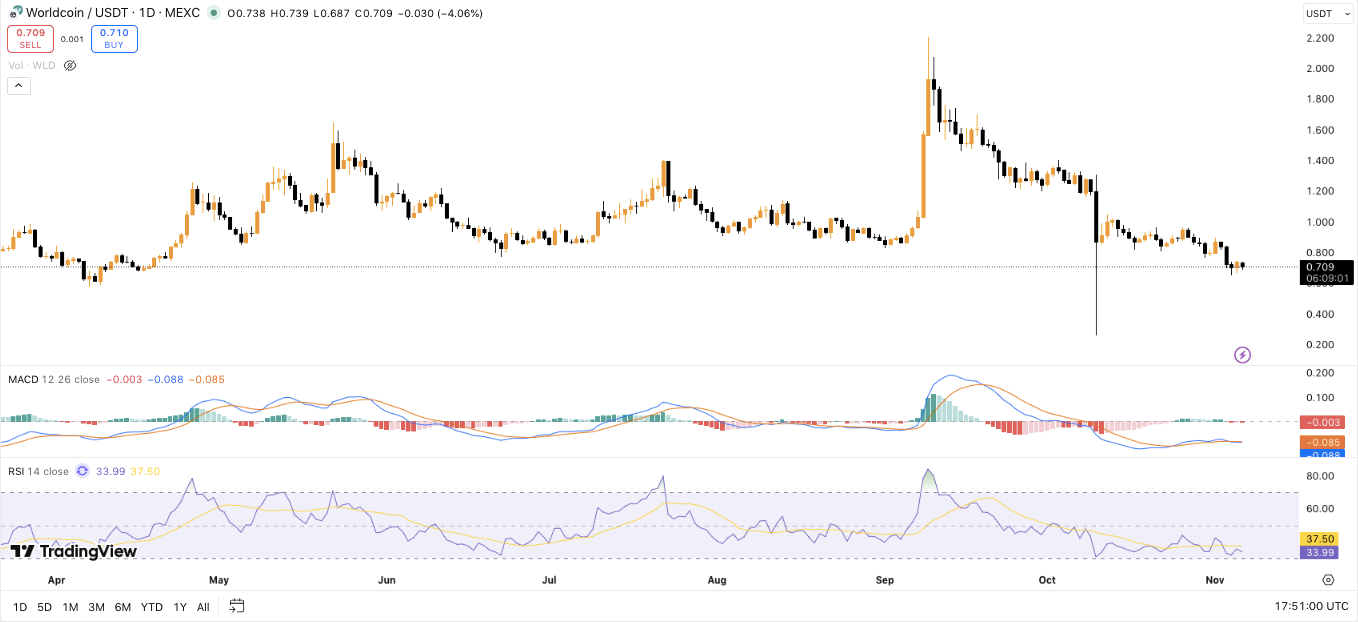Click the RSI refresh cycle icon
Viewport: 1358px width, 622px height.
pyautogui.click(x=84, y=471)
